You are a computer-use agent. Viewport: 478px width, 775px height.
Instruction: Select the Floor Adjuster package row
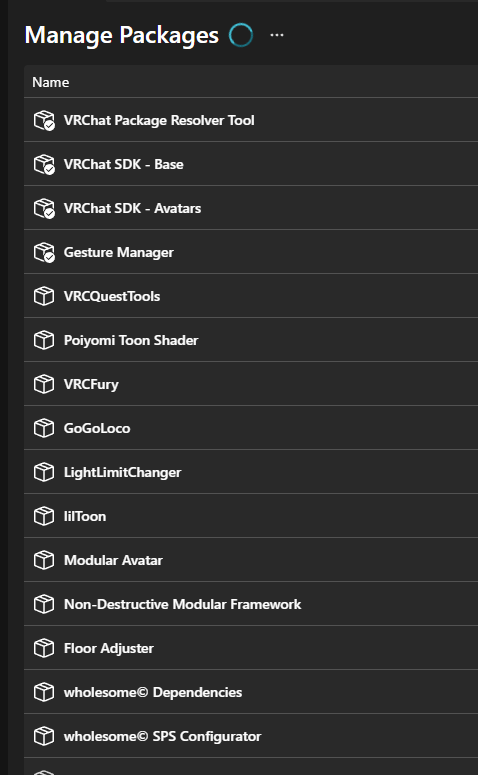(251, 648)
